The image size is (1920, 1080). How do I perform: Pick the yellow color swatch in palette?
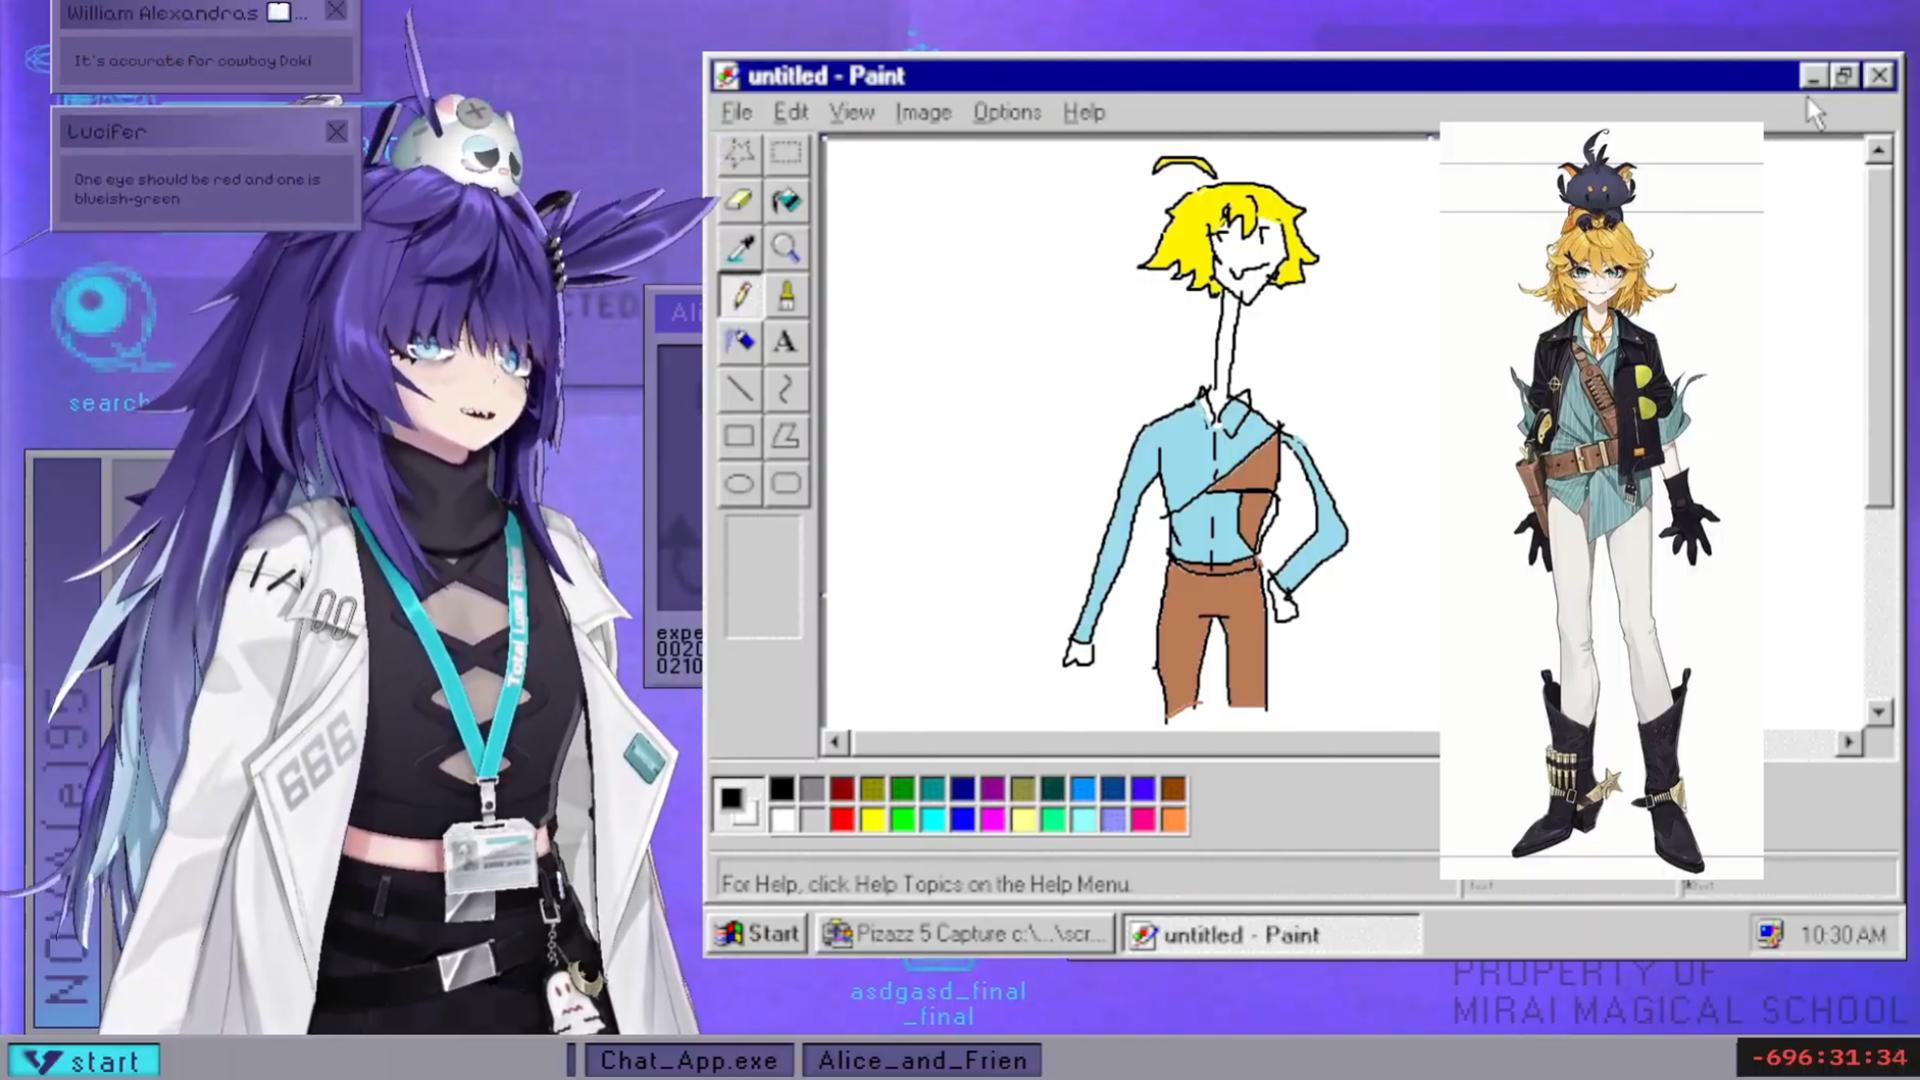point(873,821)
